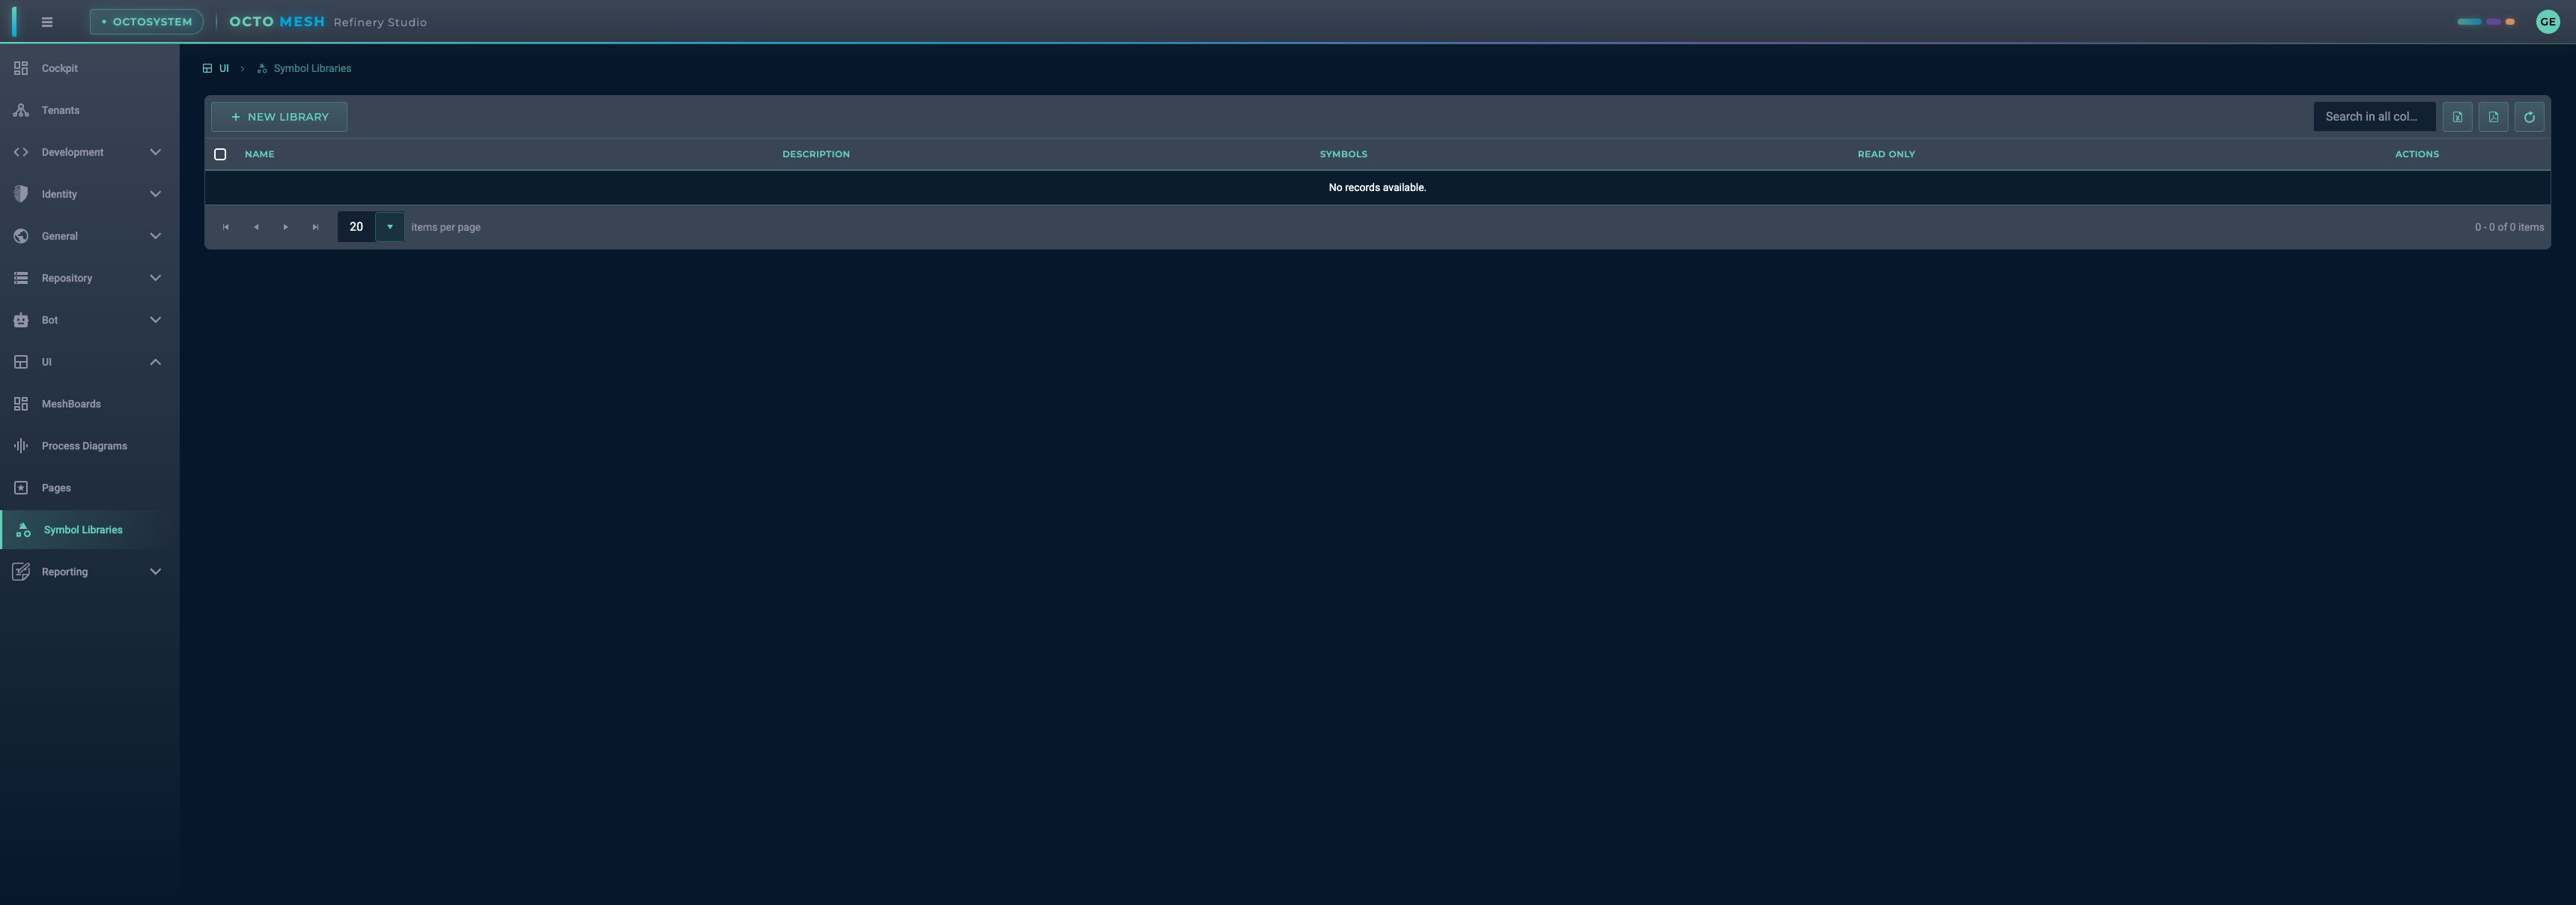
Task: Expand the Reporting sidebar section
Action: [x=88, y=572]
